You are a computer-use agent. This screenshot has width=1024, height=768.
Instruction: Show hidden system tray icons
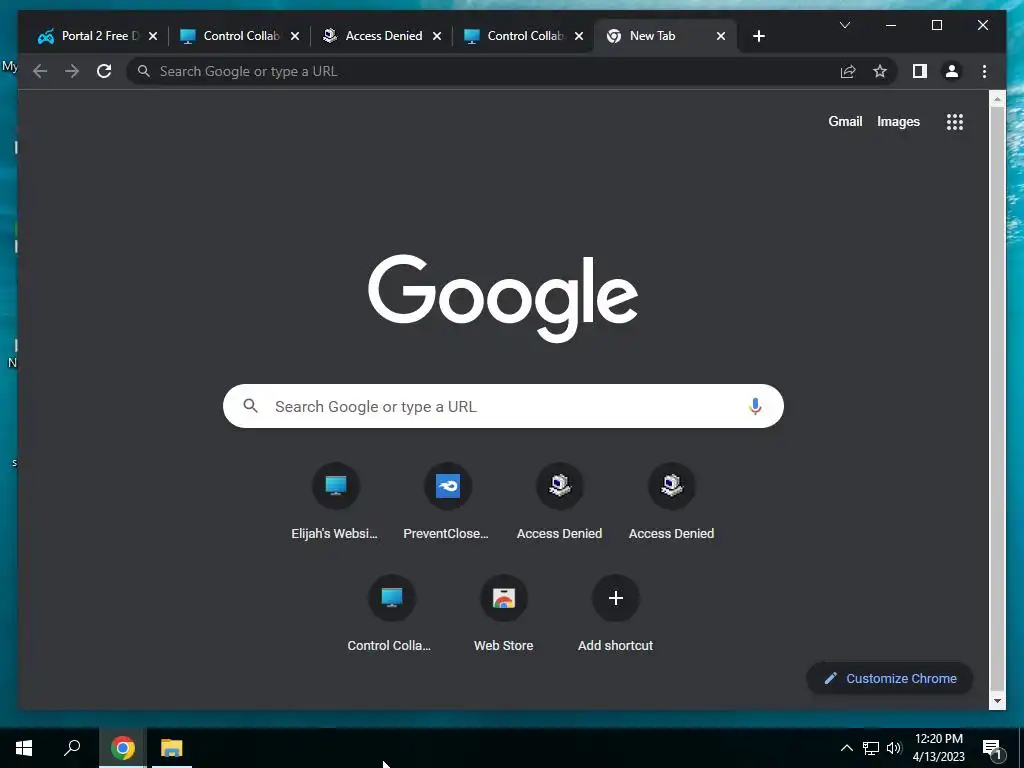point(846,748)
